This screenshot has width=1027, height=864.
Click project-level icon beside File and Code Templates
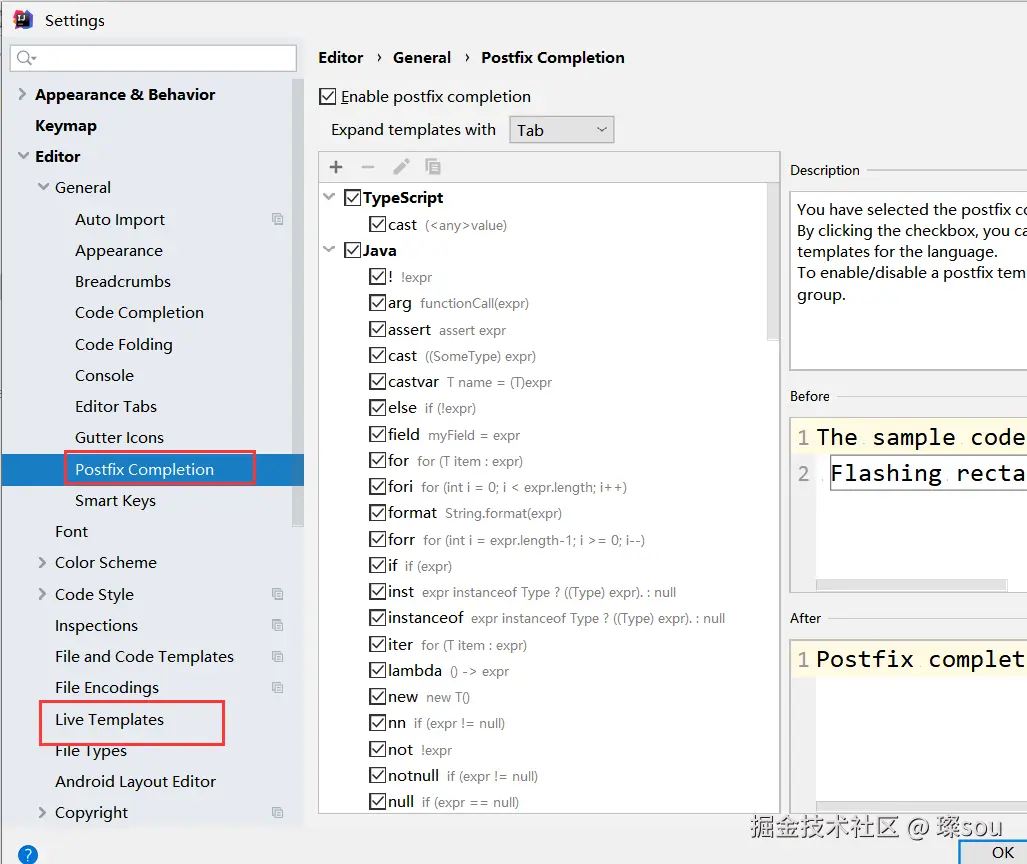point(278,656)
